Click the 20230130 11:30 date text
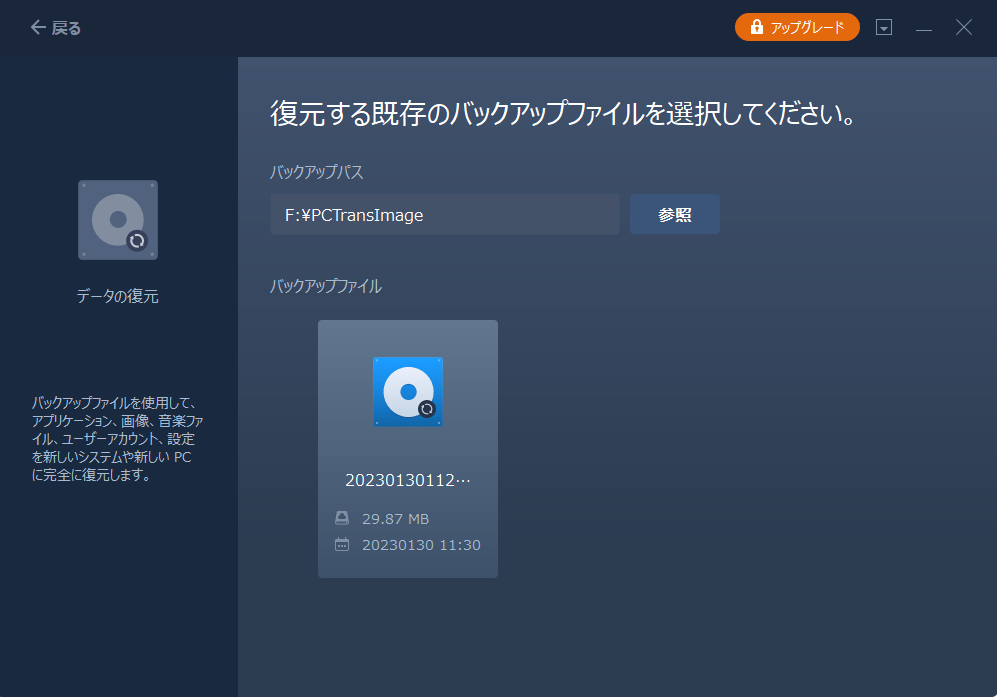 (420, 545)
